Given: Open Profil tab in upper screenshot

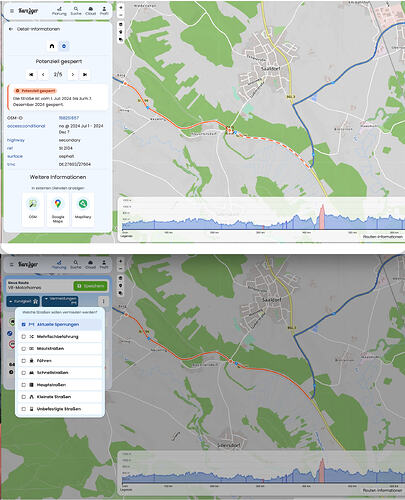Looking at the screenshot, I should pyautogui.click(x=104, y=11).
